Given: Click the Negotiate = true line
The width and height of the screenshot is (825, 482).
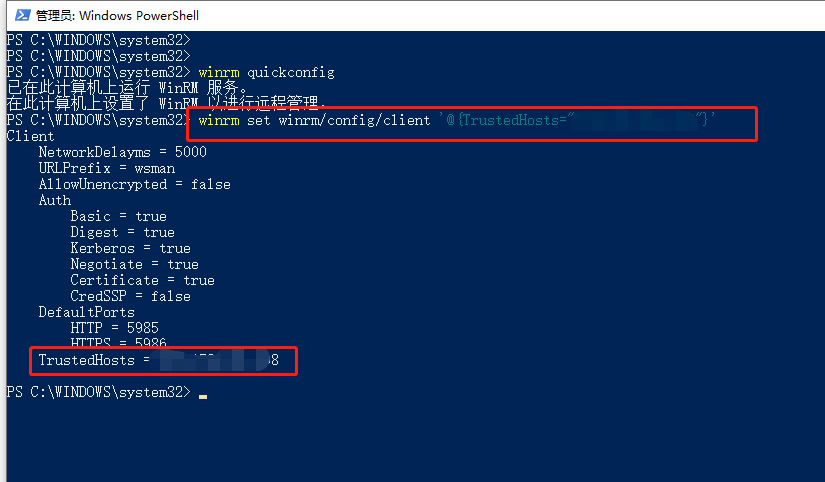Looking at the screenshot, I should pyautogui.click(x=135, y=265).
